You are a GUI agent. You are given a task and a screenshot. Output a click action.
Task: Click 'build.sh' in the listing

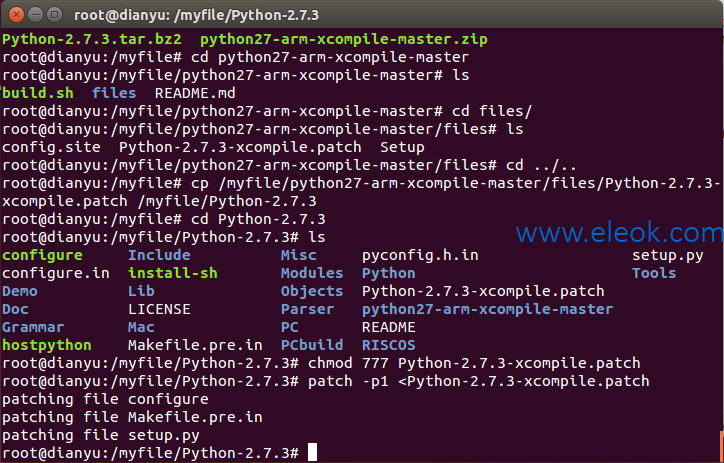pos(38,93)
